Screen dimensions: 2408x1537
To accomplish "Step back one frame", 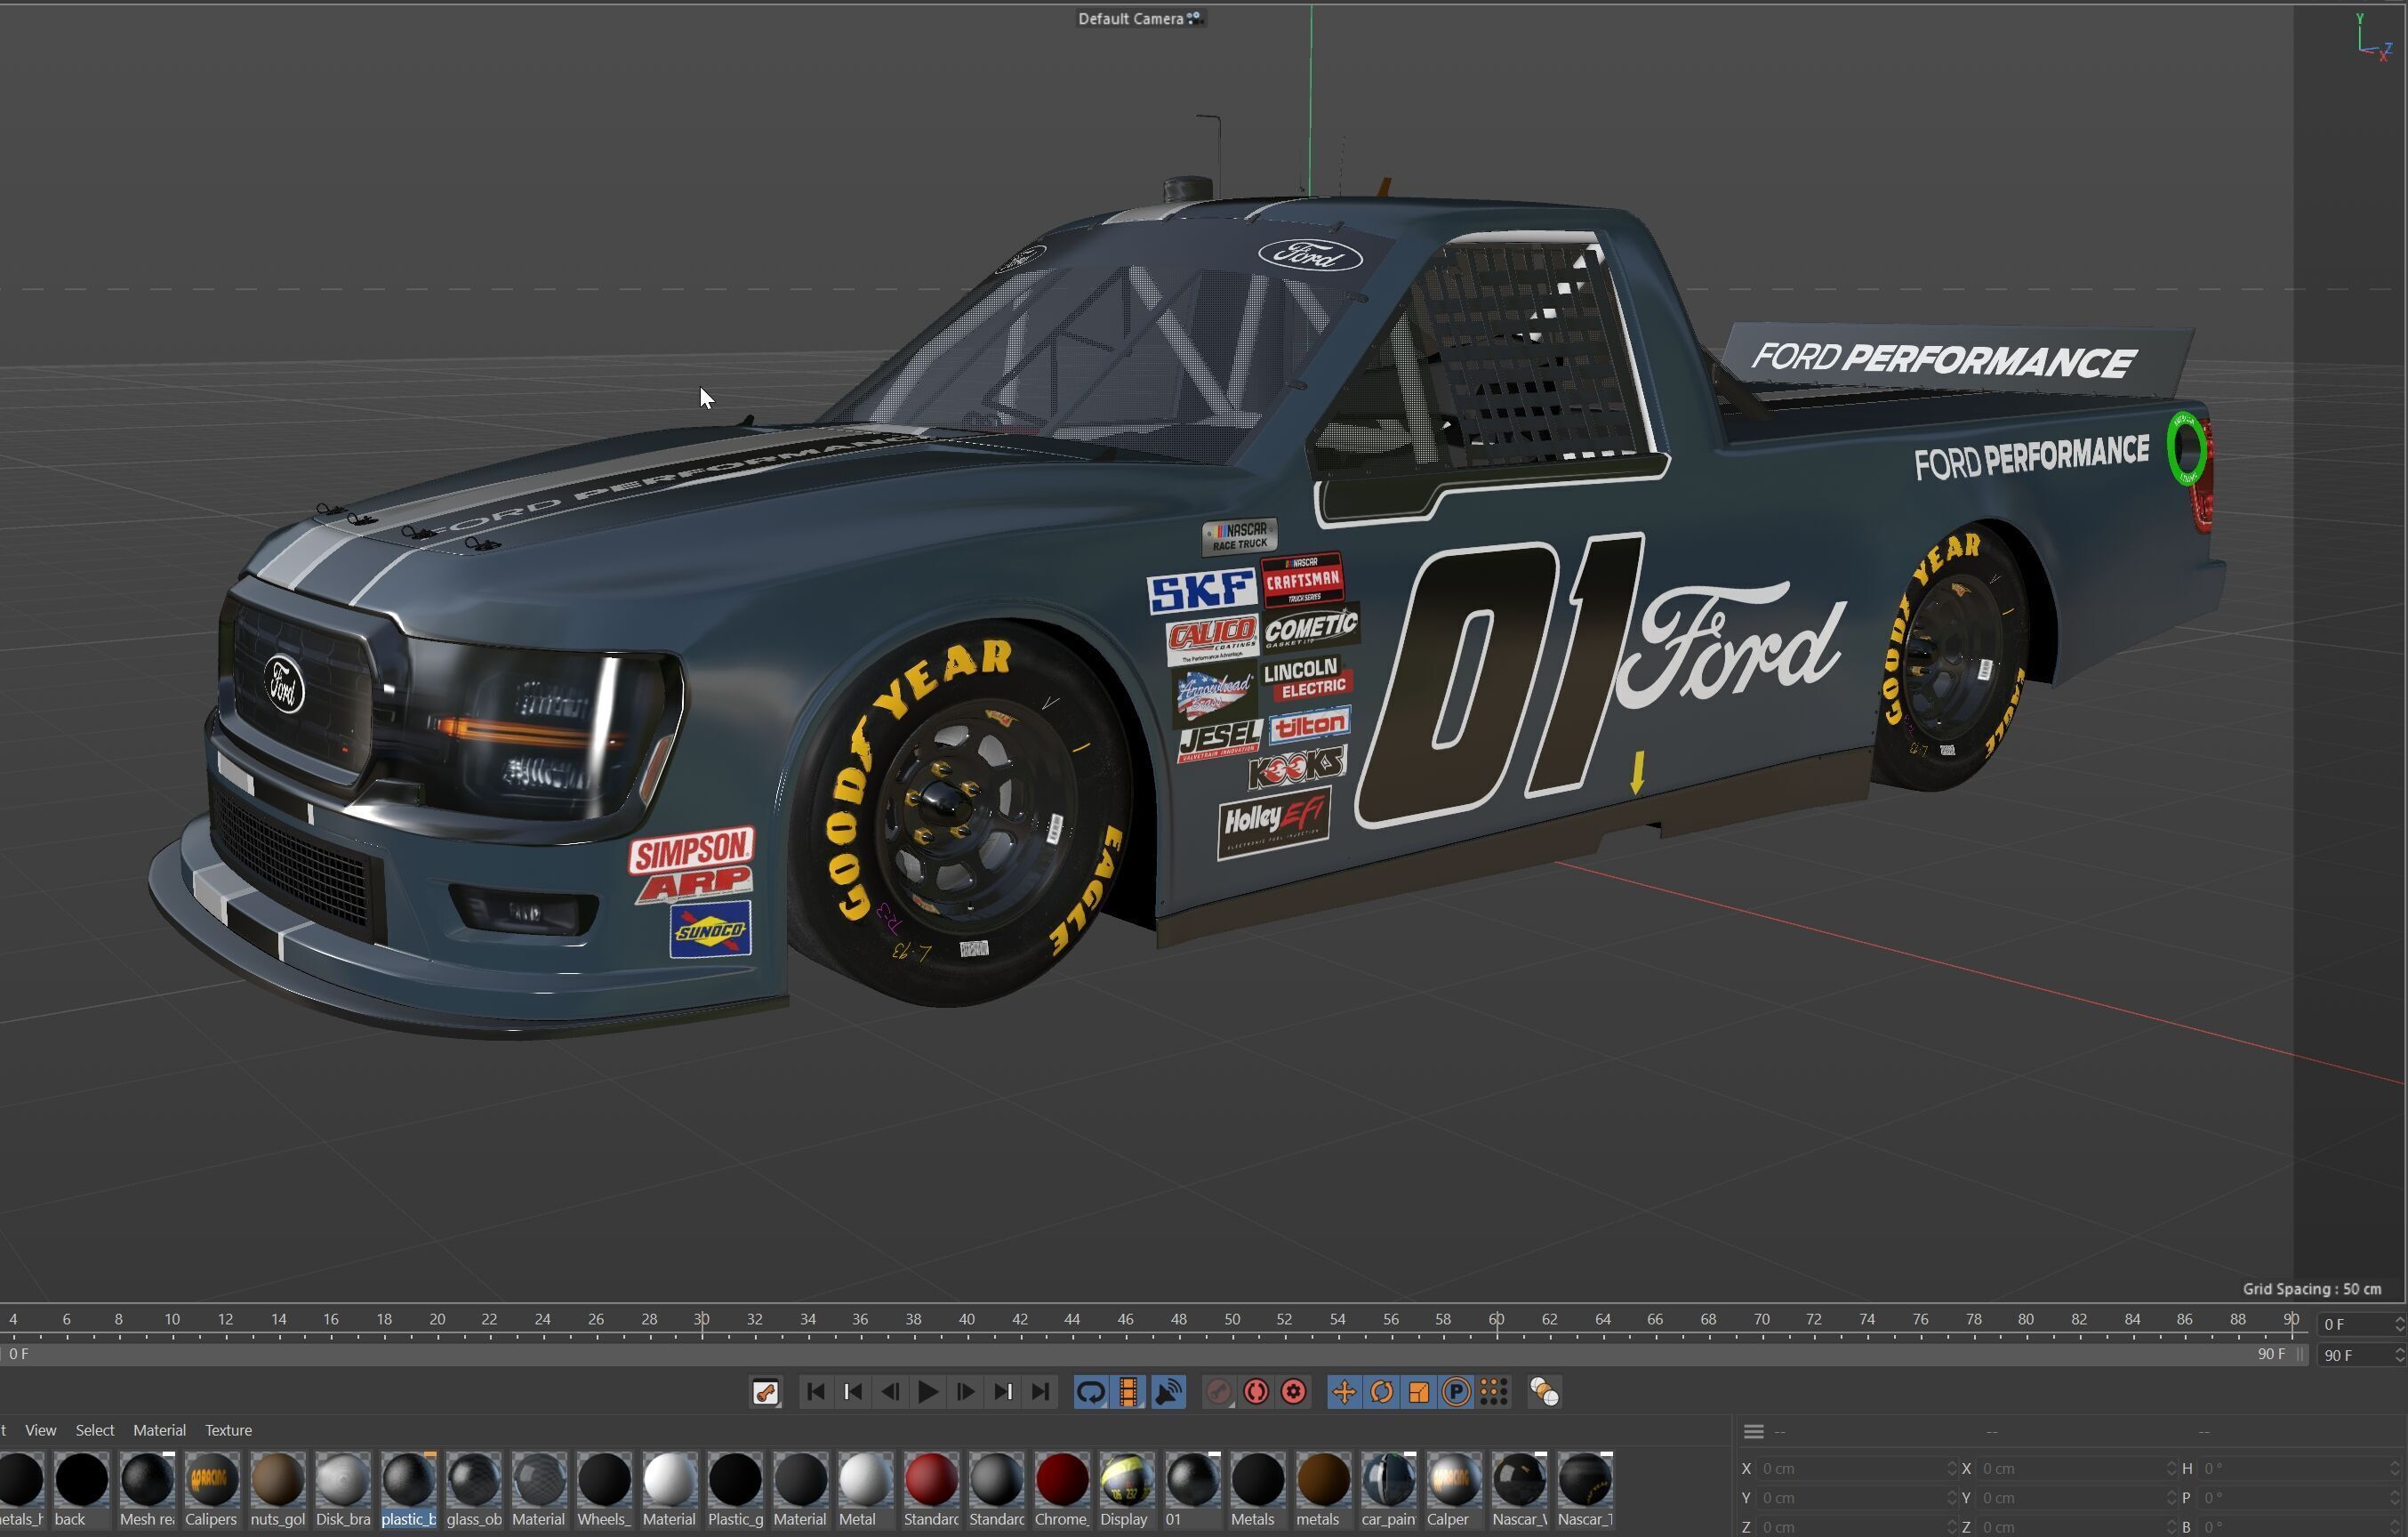I will [890, 1392].
